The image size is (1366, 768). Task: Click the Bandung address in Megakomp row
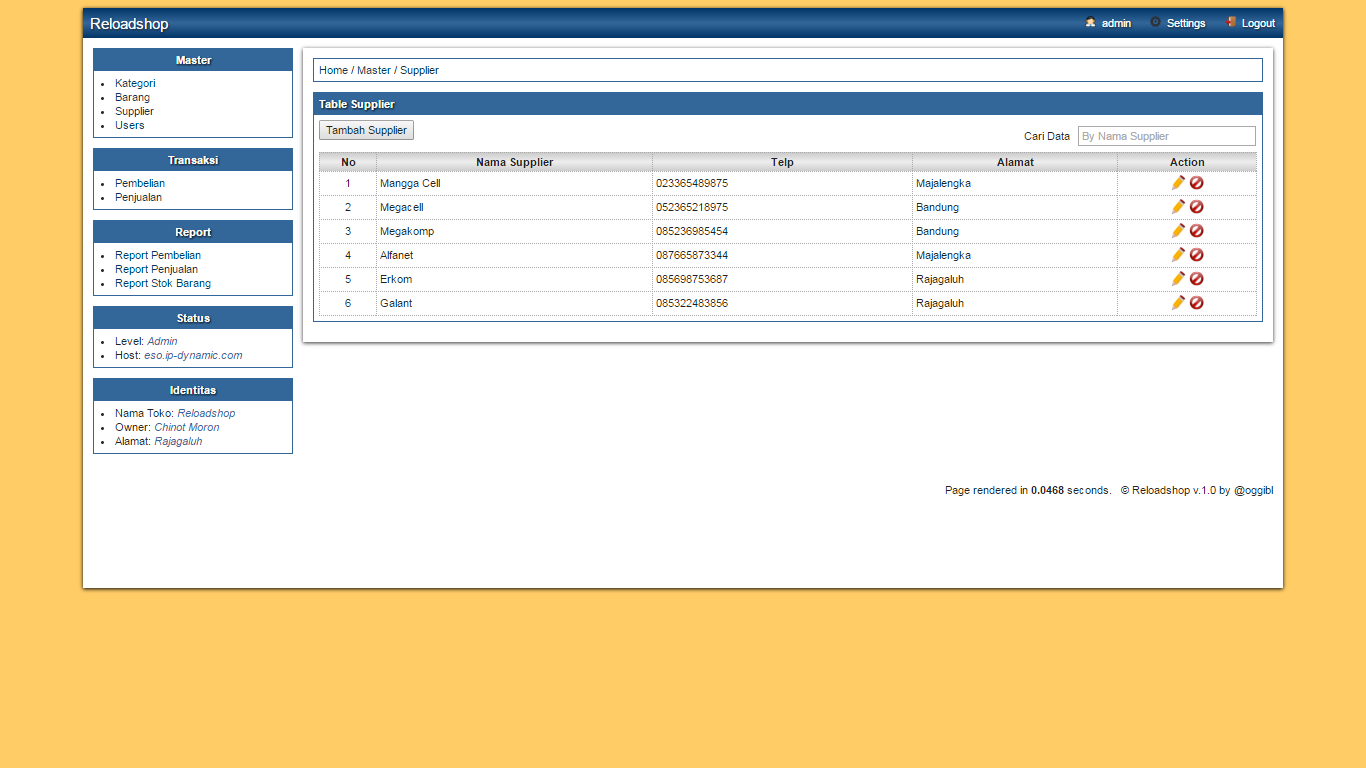937,231
